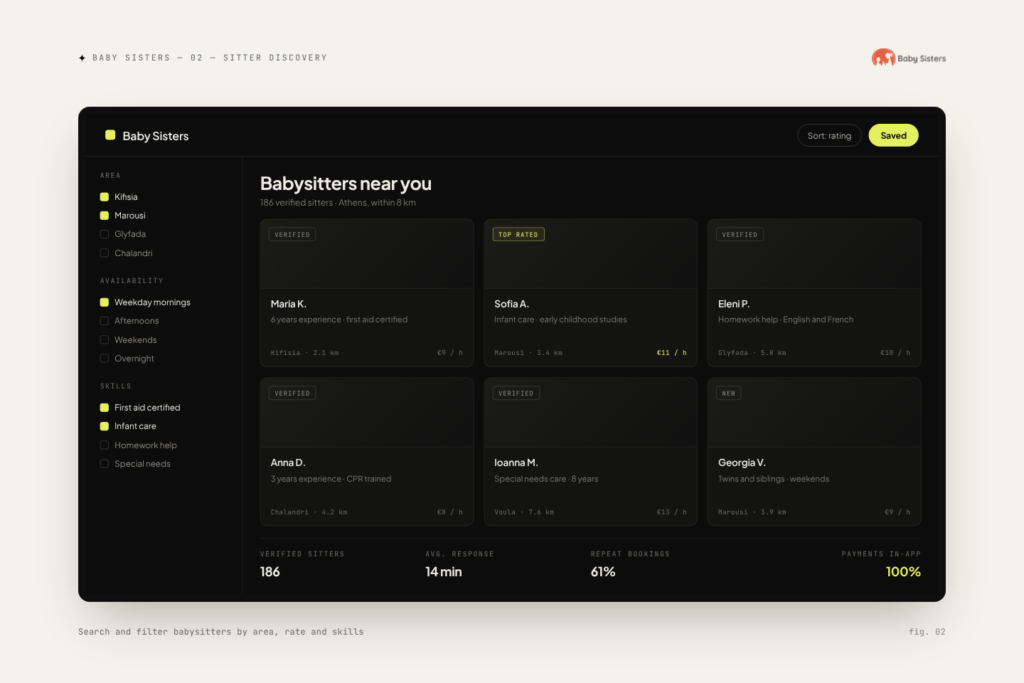1024x683 pixels.
Task: Select the name Anna D.
Action: [288, 462]
